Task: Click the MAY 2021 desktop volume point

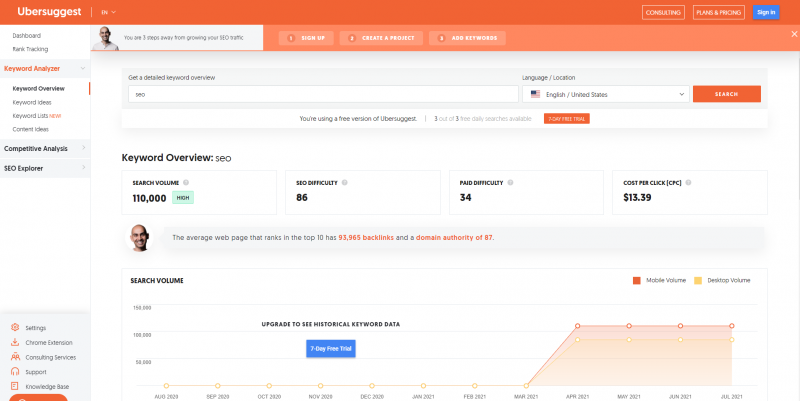Action: click(x=629, y=340)
